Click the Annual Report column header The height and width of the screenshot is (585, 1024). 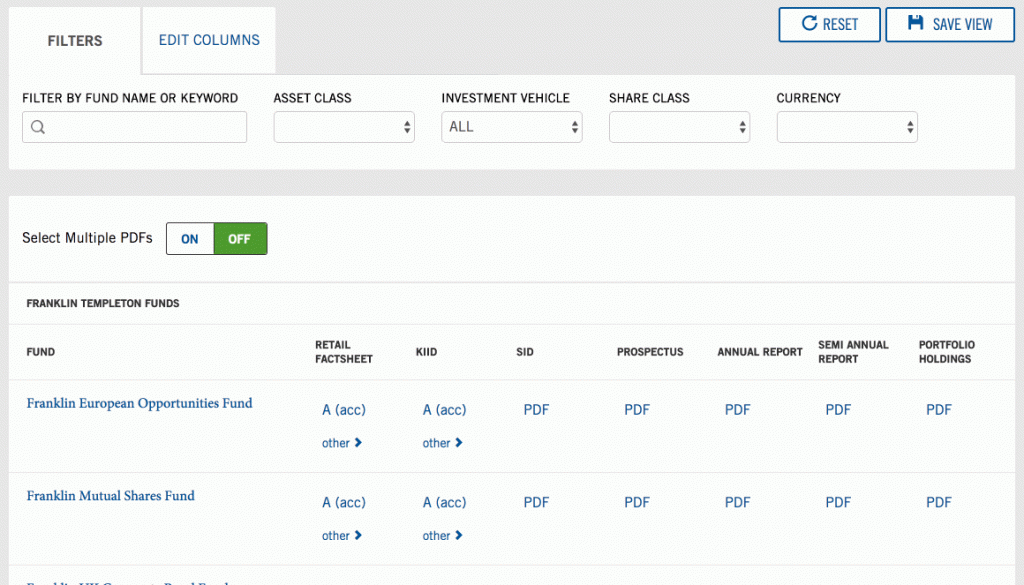(x=760, y=352)
